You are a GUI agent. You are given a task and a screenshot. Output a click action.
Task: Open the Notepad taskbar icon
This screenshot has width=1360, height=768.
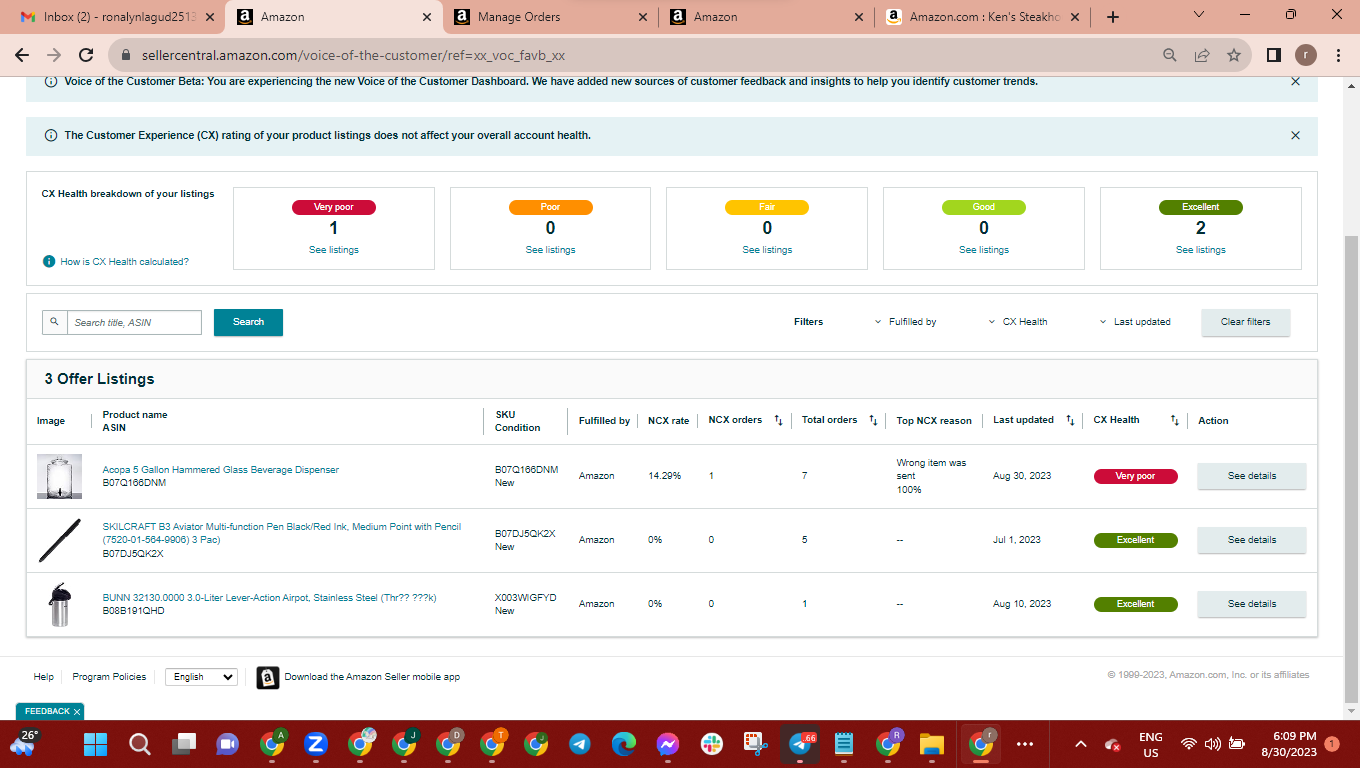pos(844,744)
